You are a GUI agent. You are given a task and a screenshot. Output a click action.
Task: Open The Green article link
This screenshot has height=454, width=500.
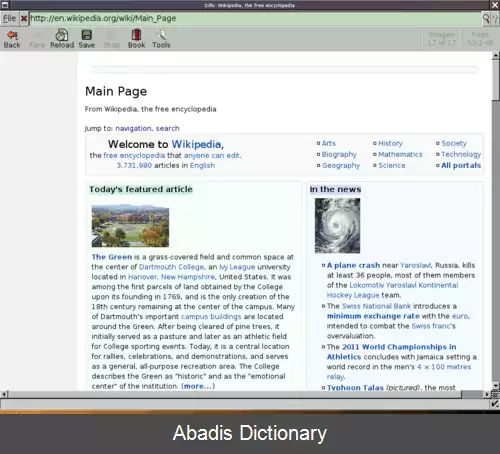112,257
